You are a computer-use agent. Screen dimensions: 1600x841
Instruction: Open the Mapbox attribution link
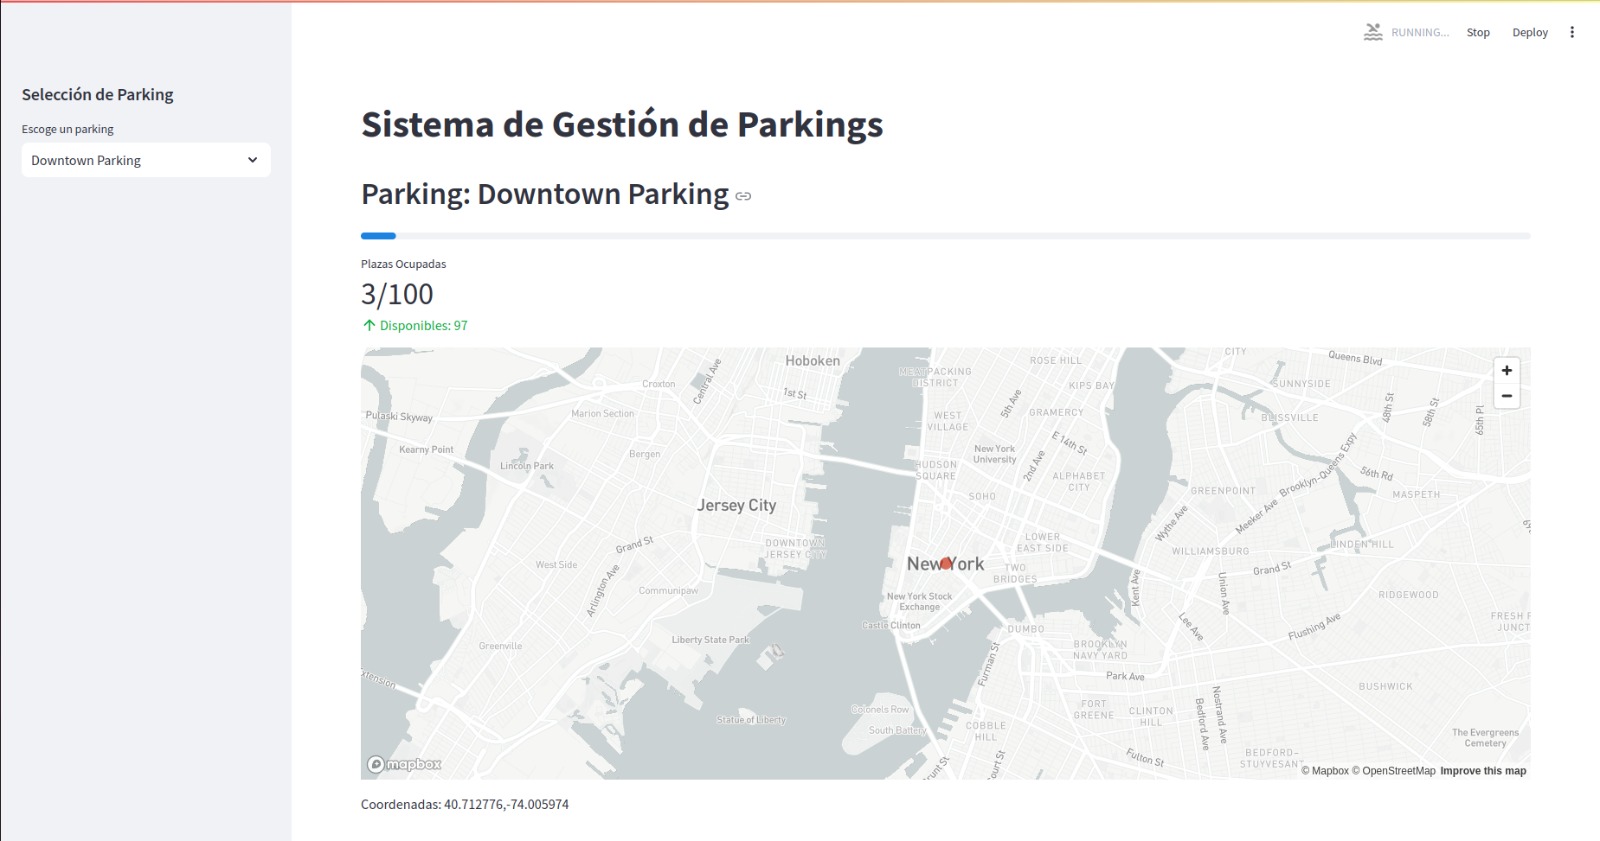[x=1325, y=771]
